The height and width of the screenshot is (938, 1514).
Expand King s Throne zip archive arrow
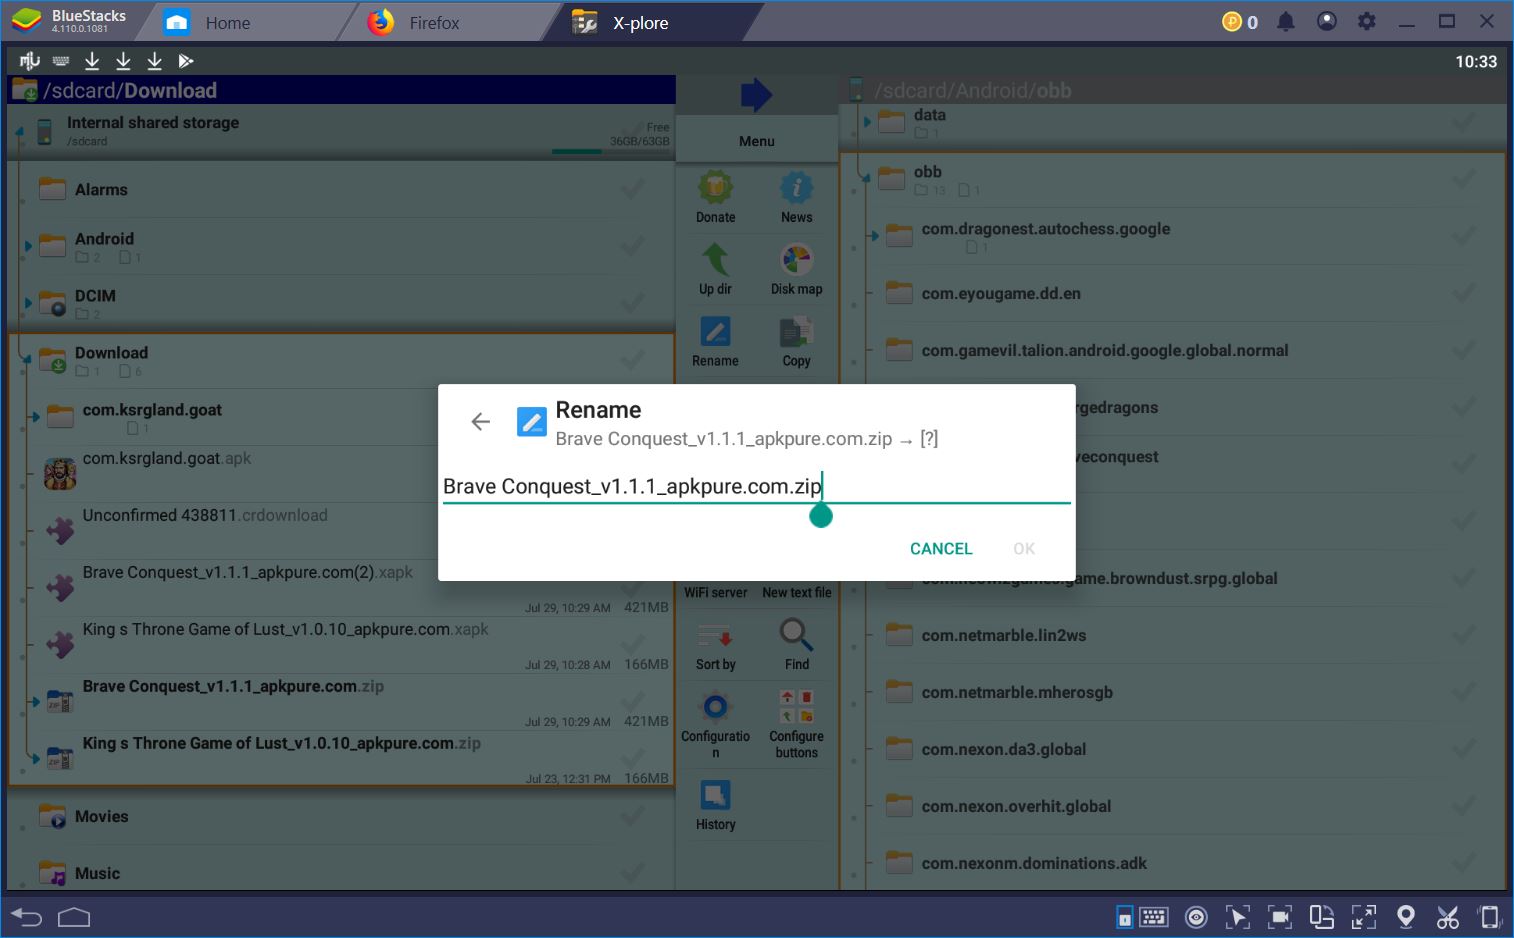pyautogui.click(x=35, y=759)
